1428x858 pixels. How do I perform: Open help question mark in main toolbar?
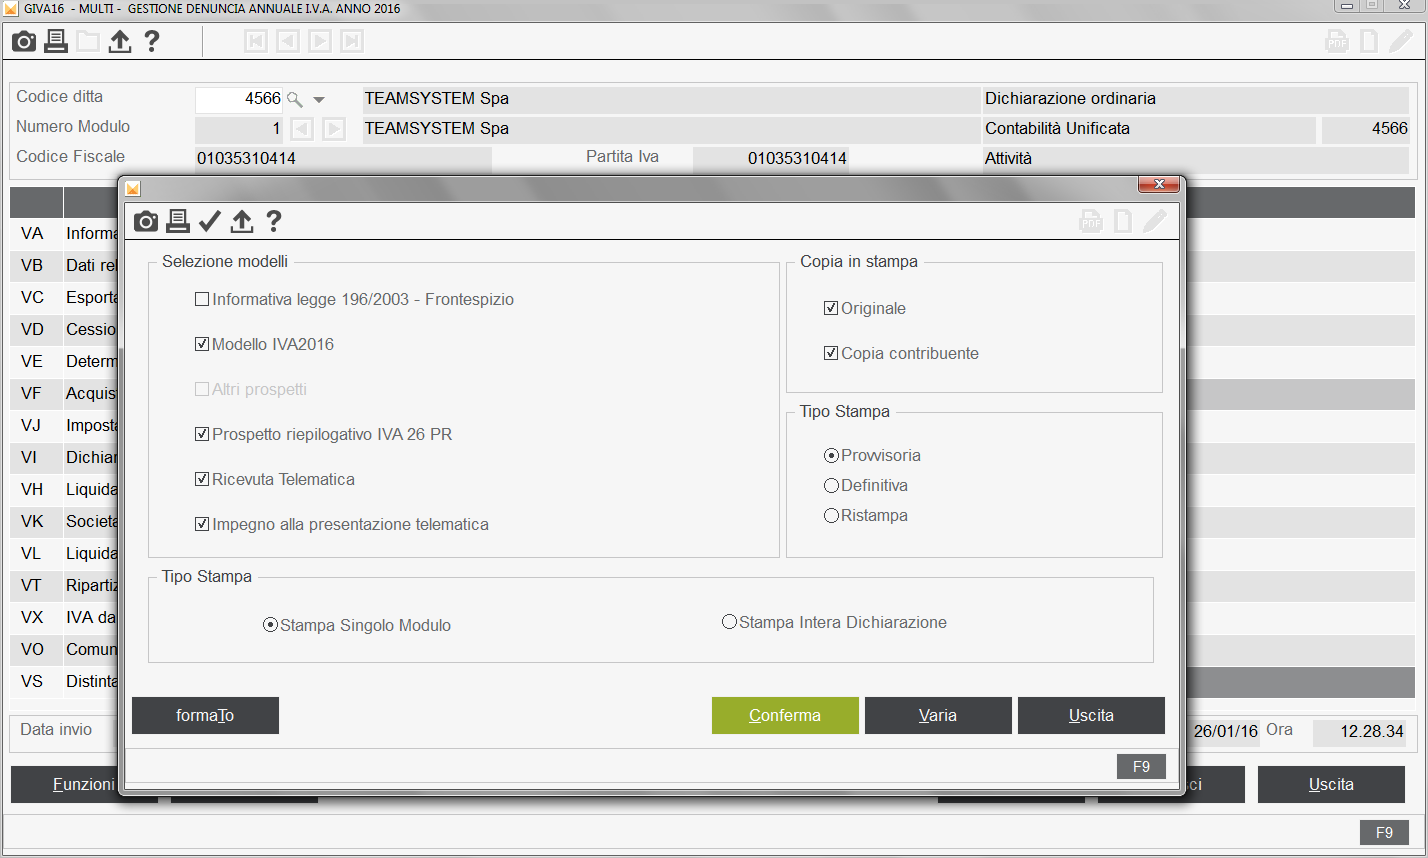pyautogui.click(x=152, y=42)
